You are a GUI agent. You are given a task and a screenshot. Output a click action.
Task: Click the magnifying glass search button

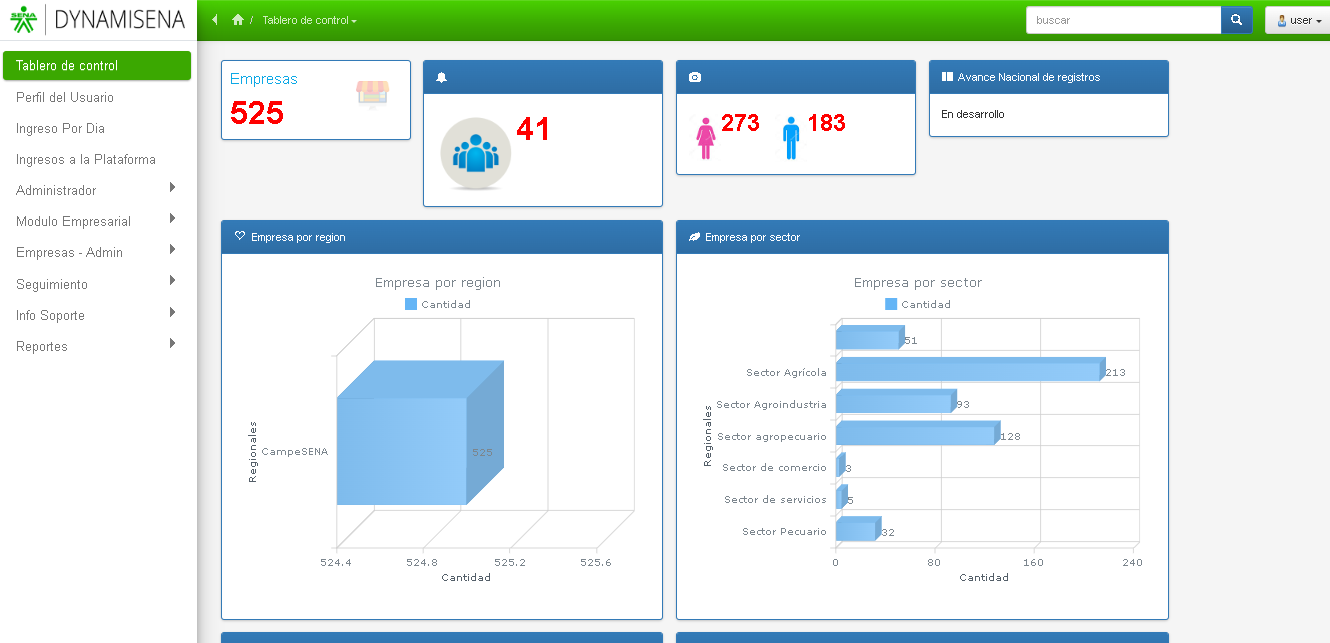1236,20
